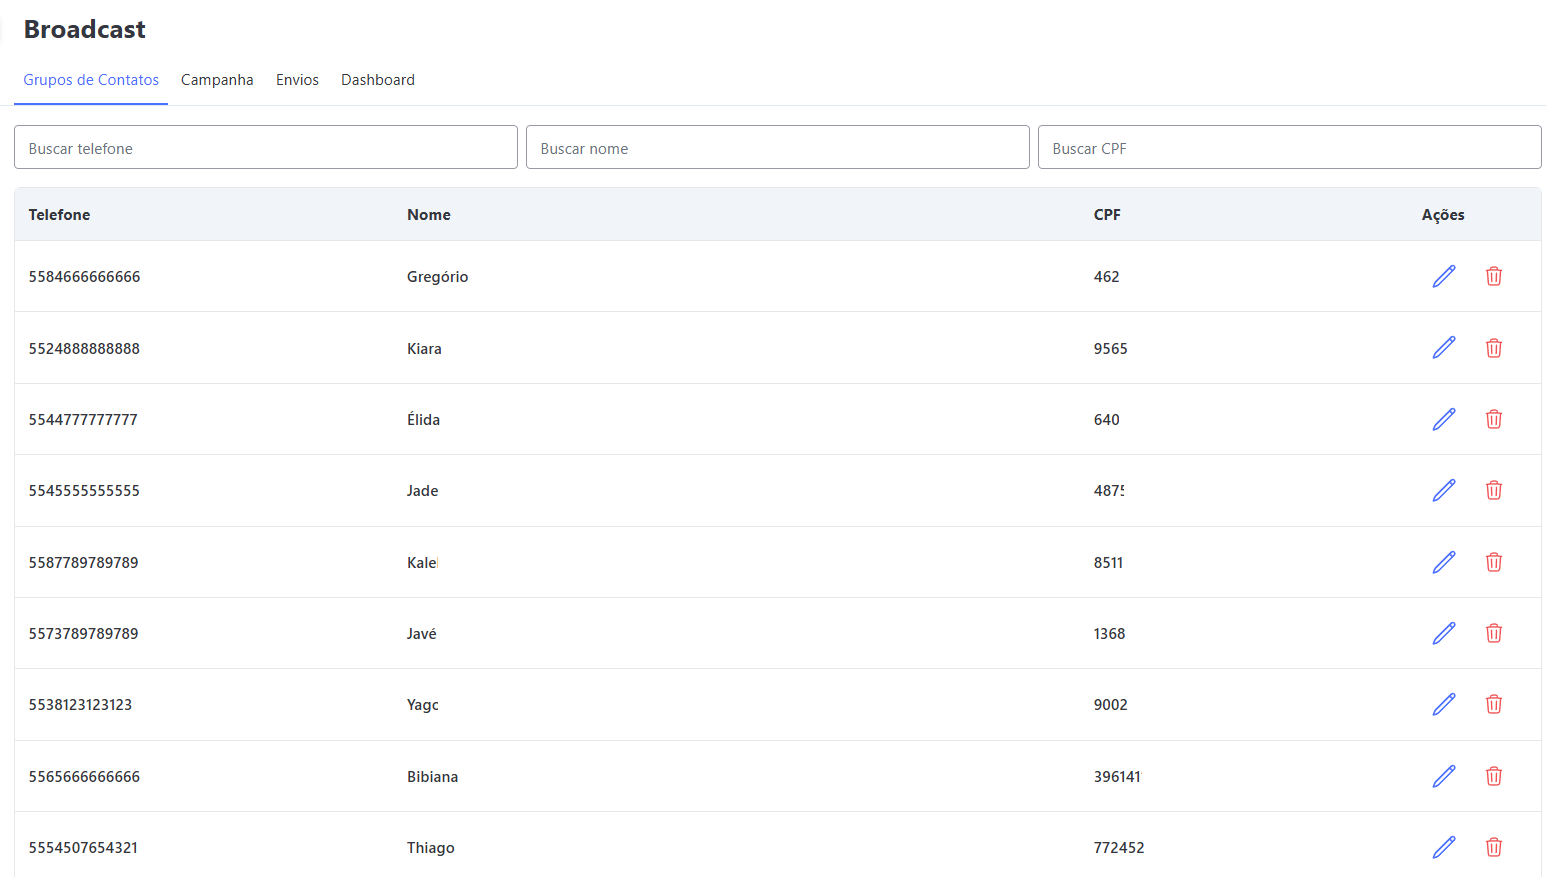Trash the contact with phone 5538123123123

click(1493, 704)
